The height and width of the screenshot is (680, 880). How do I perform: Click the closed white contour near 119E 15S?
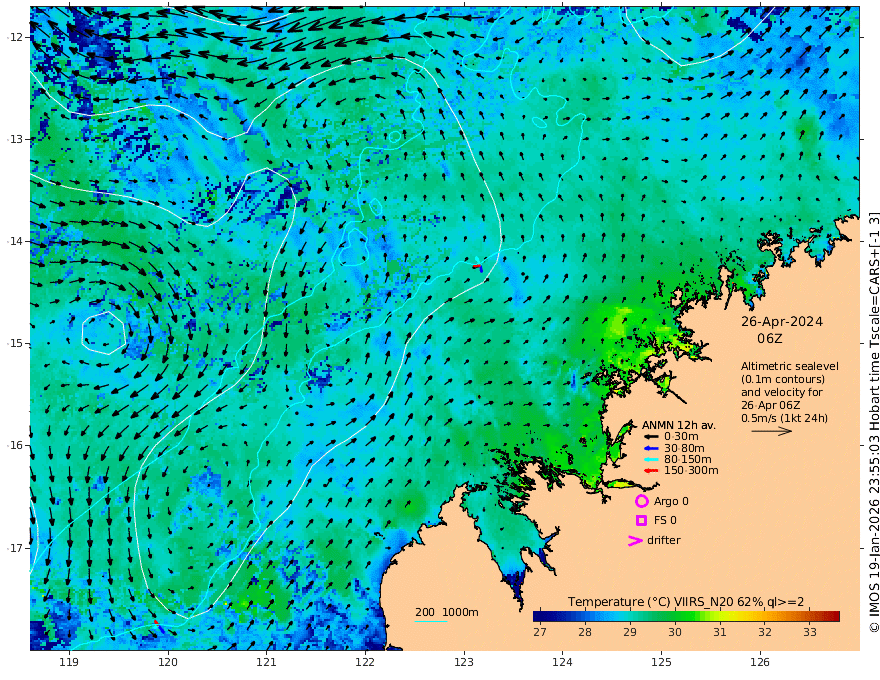point(103,333)
